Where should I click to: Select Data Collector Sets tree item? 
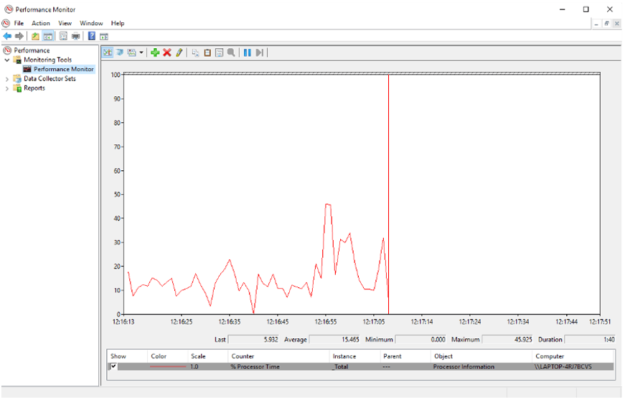[49, 79]
